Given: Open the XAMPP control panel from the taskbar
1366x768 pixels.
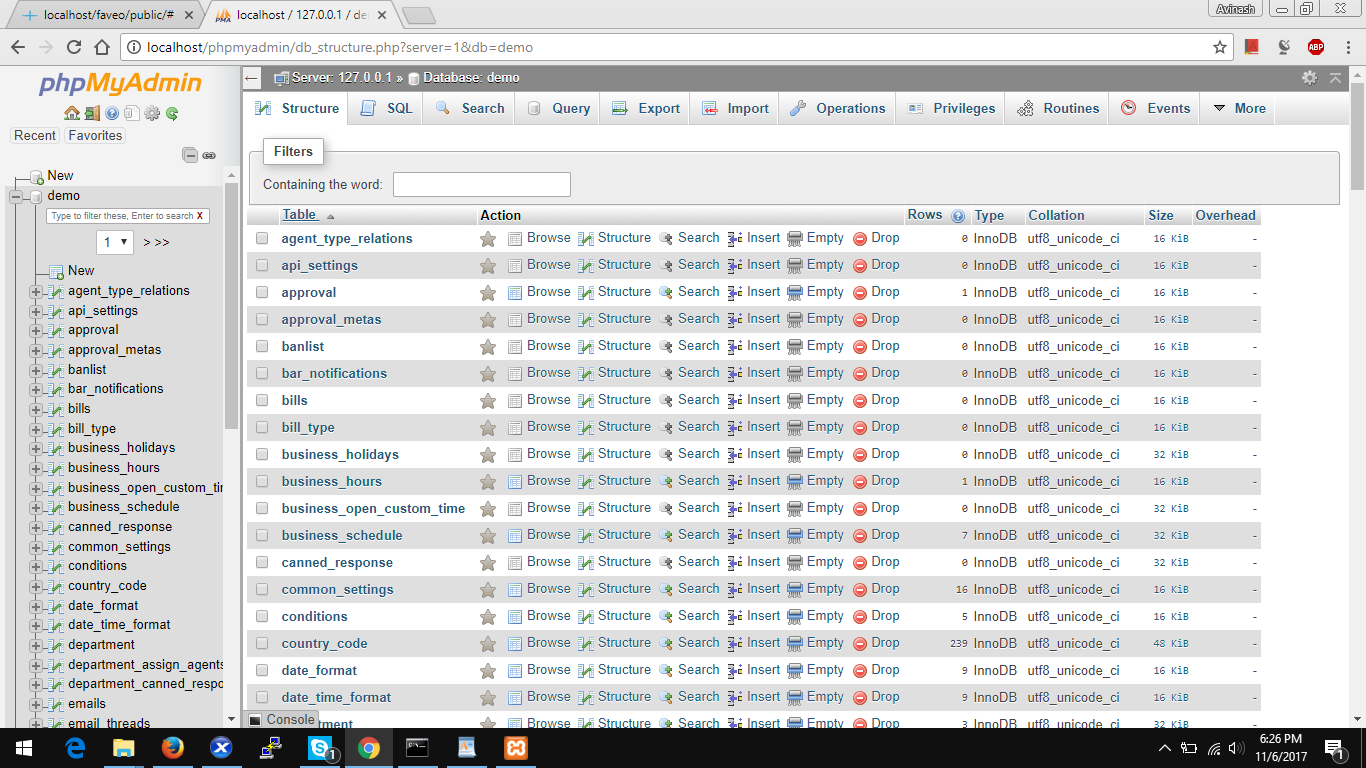Looking at the screenshot, I should [515, 747].
